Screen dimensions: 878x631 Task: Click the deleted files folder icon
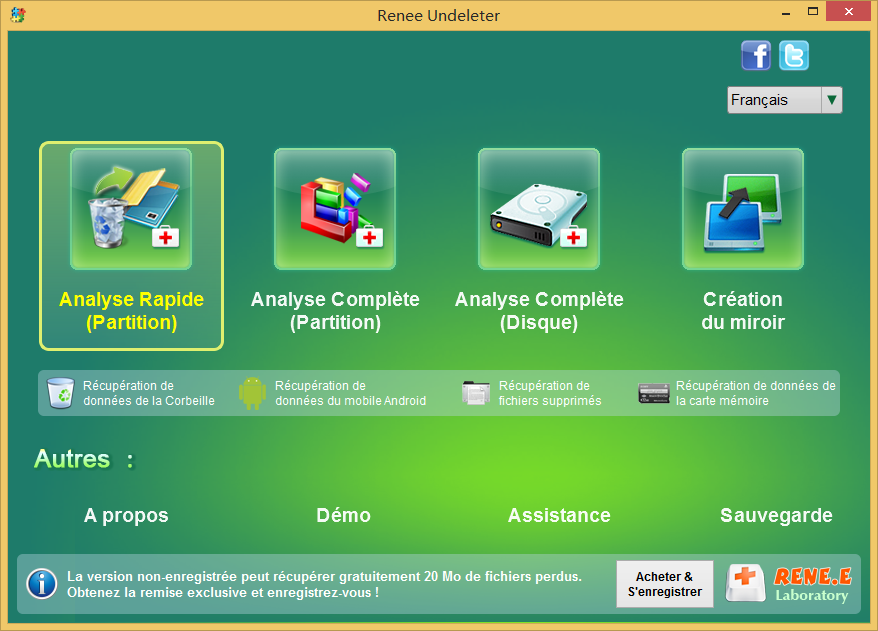pyautogui.click(x=476, y=392)
